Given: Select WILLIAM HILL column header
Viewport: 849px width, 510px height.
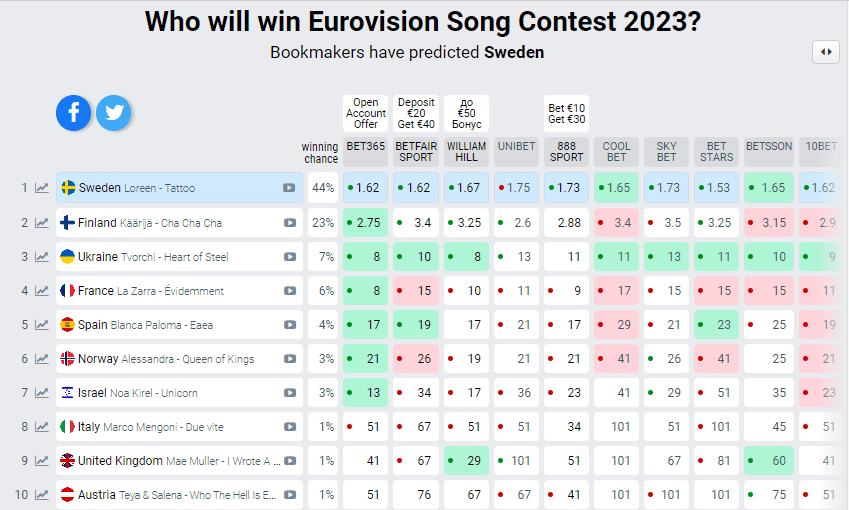Looking at the screenshot, I should (x=466, y=152).
